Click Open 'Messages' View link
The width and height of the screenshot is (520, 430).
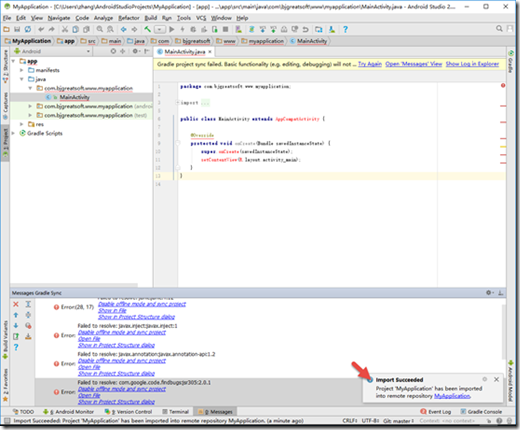(414, 64)
